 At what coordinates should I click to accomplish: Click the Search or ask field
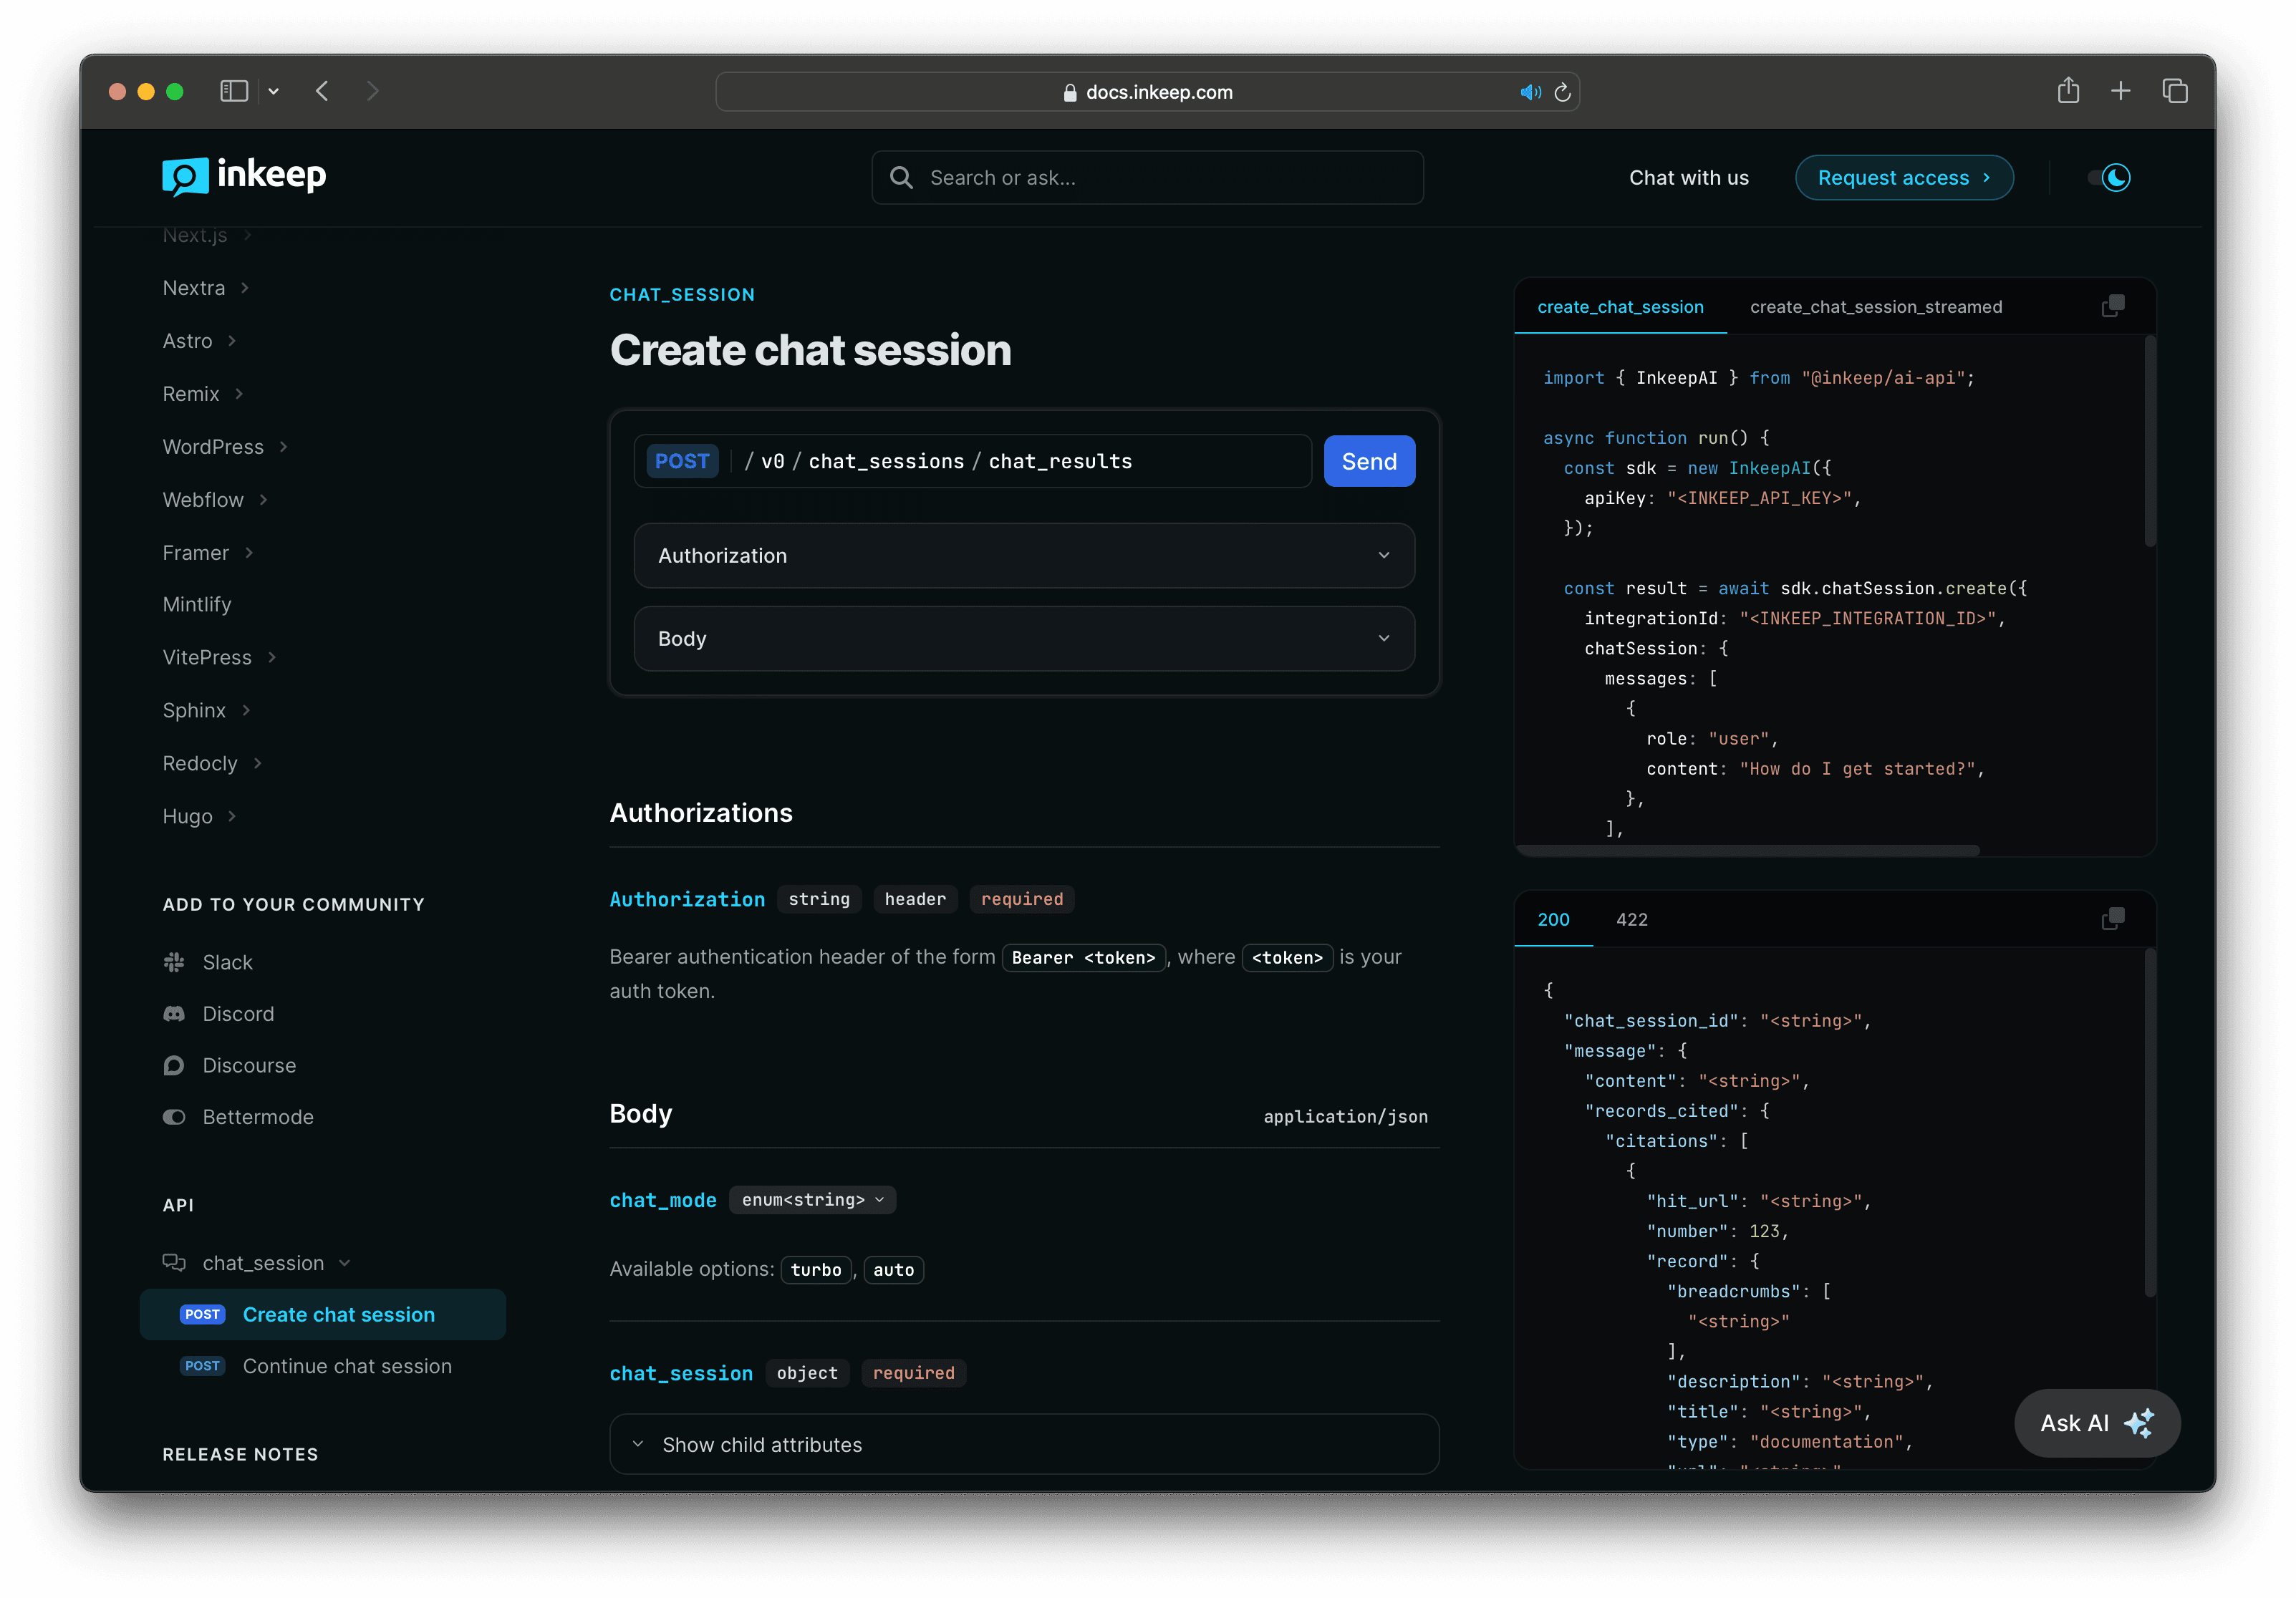click(x=1147, y=178)
